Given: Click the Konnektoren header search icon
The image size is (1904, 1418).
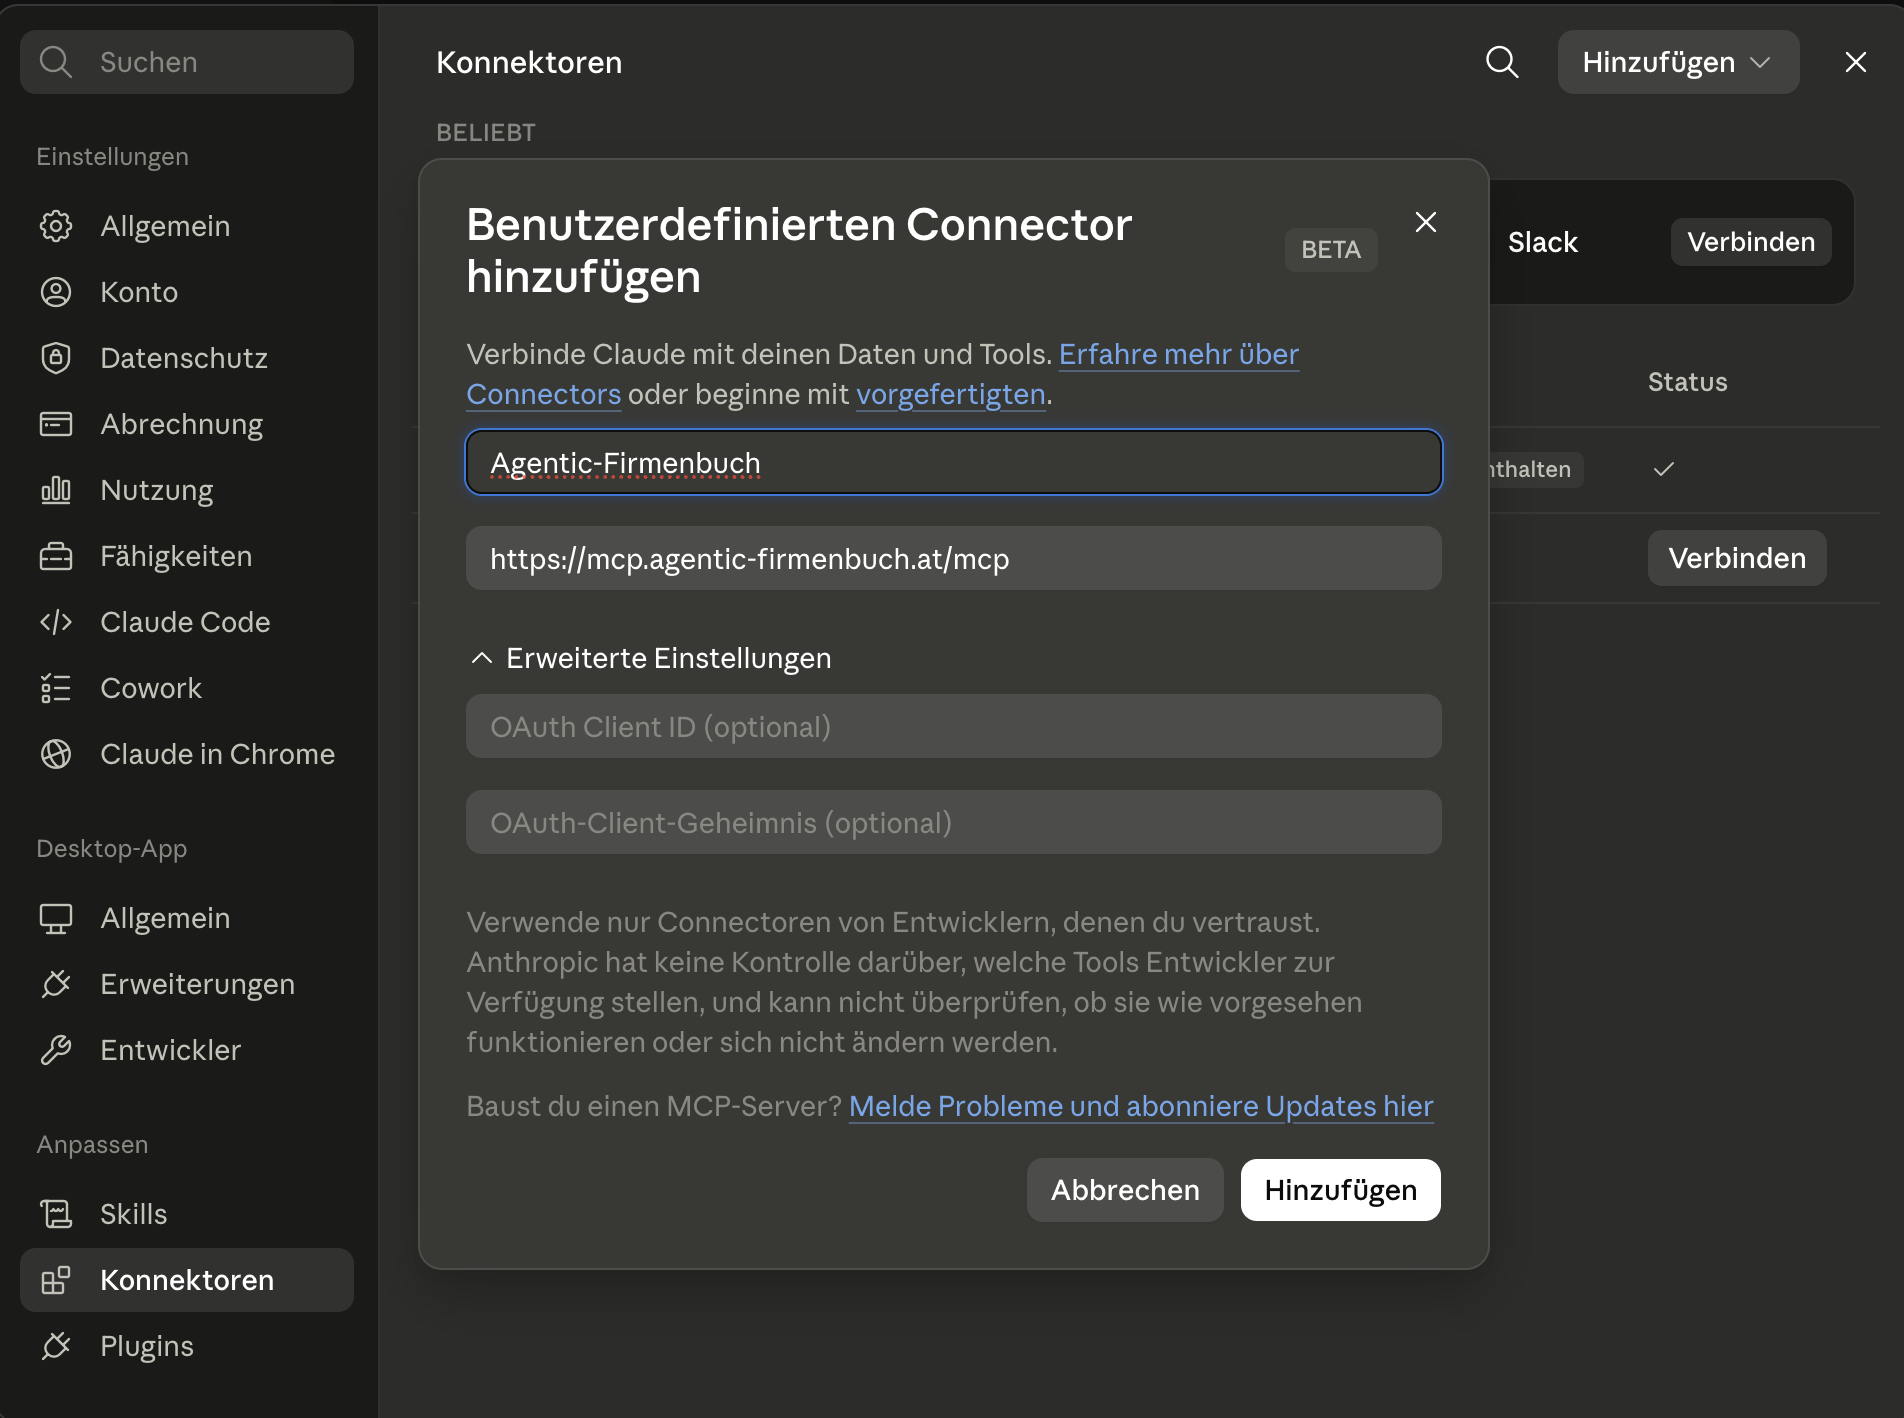Looking at the screenshot, I should click(1502, 62).
